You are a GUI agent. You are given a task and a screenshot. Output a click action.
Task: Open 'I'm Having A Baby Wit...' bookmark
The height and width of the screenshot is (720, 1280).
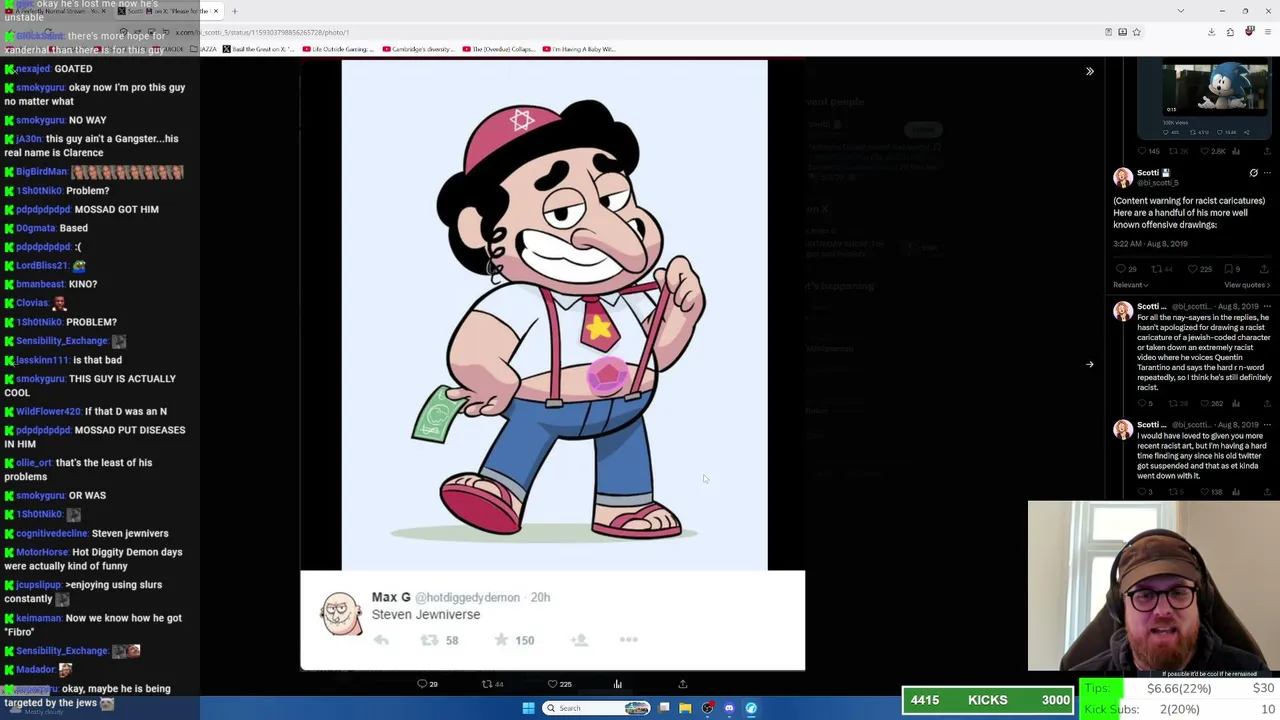[x=579, y=49]
